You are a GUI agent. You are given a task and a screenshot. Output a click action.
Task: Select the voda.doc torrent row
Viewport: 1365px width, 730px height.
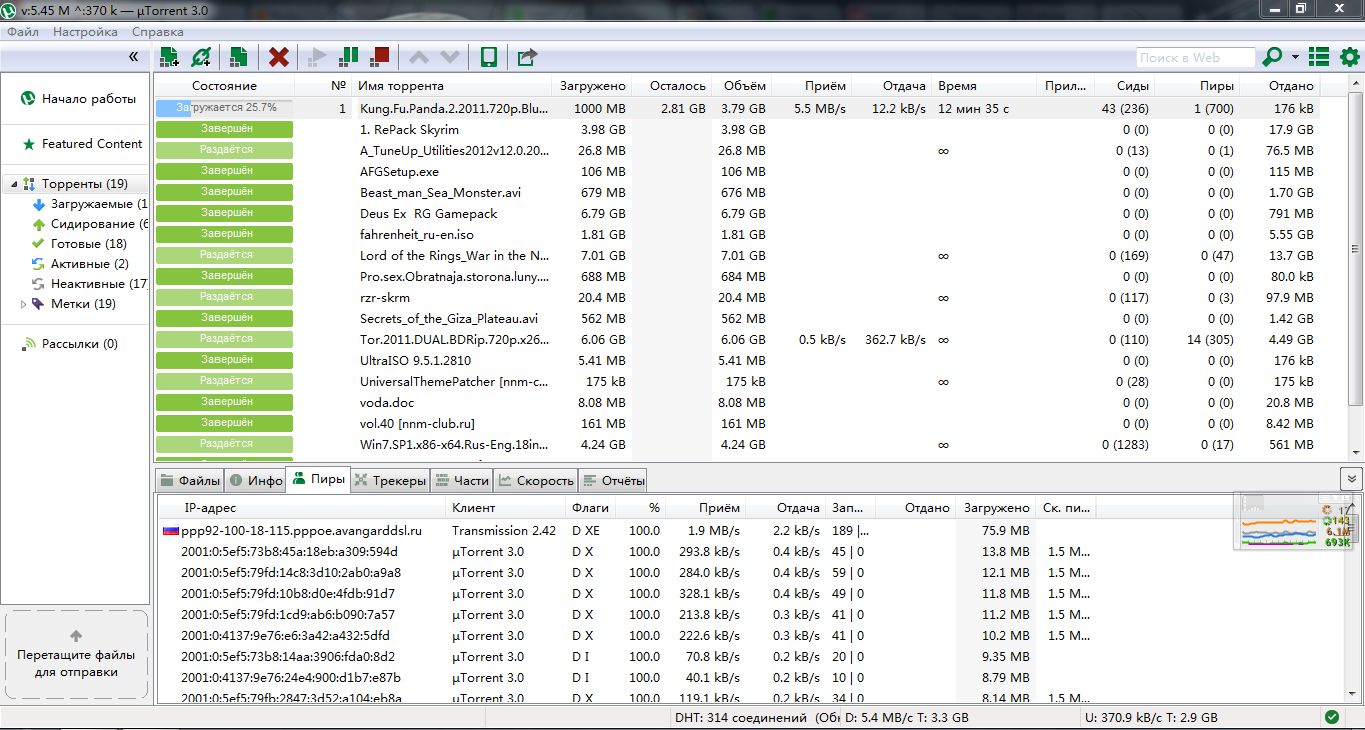pos(736,402)
